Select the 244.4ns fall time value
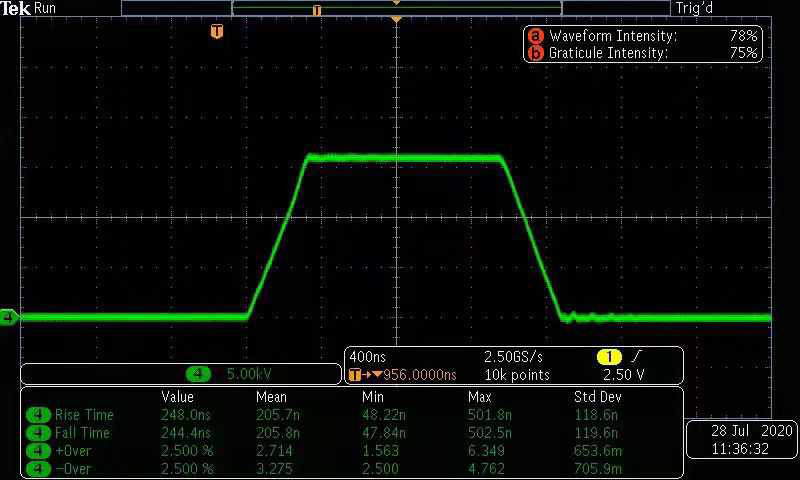Image resolution: width=800 pixels, height=480 pixels. pos(186,433)
